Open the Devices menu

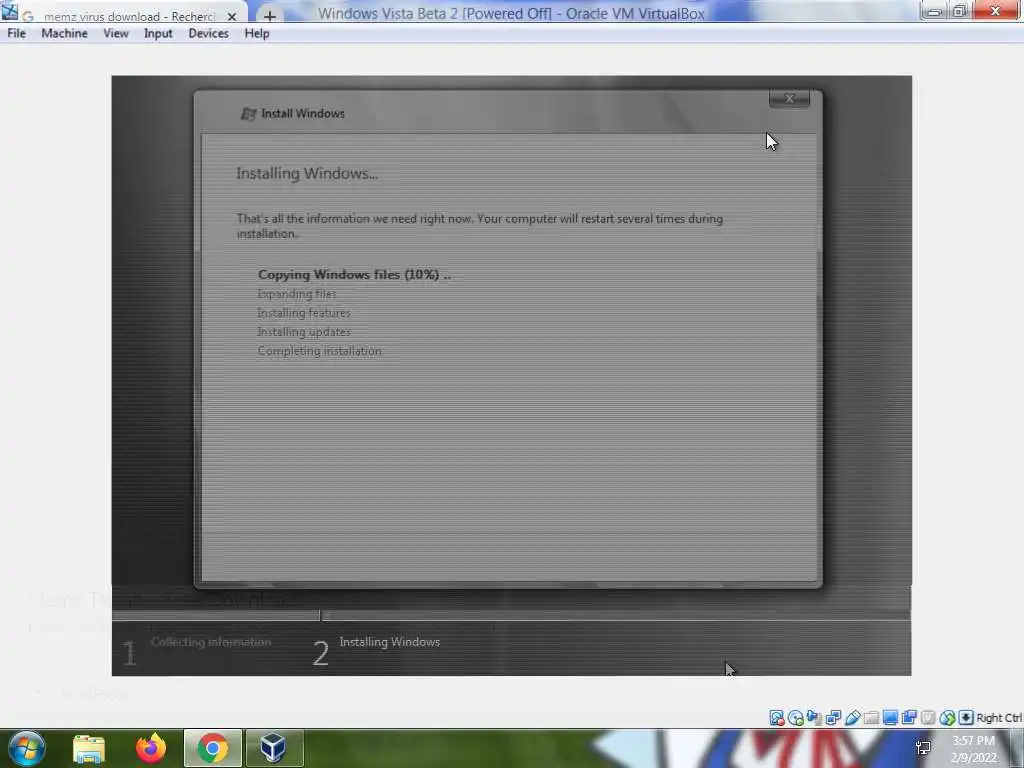click(208, 33)
